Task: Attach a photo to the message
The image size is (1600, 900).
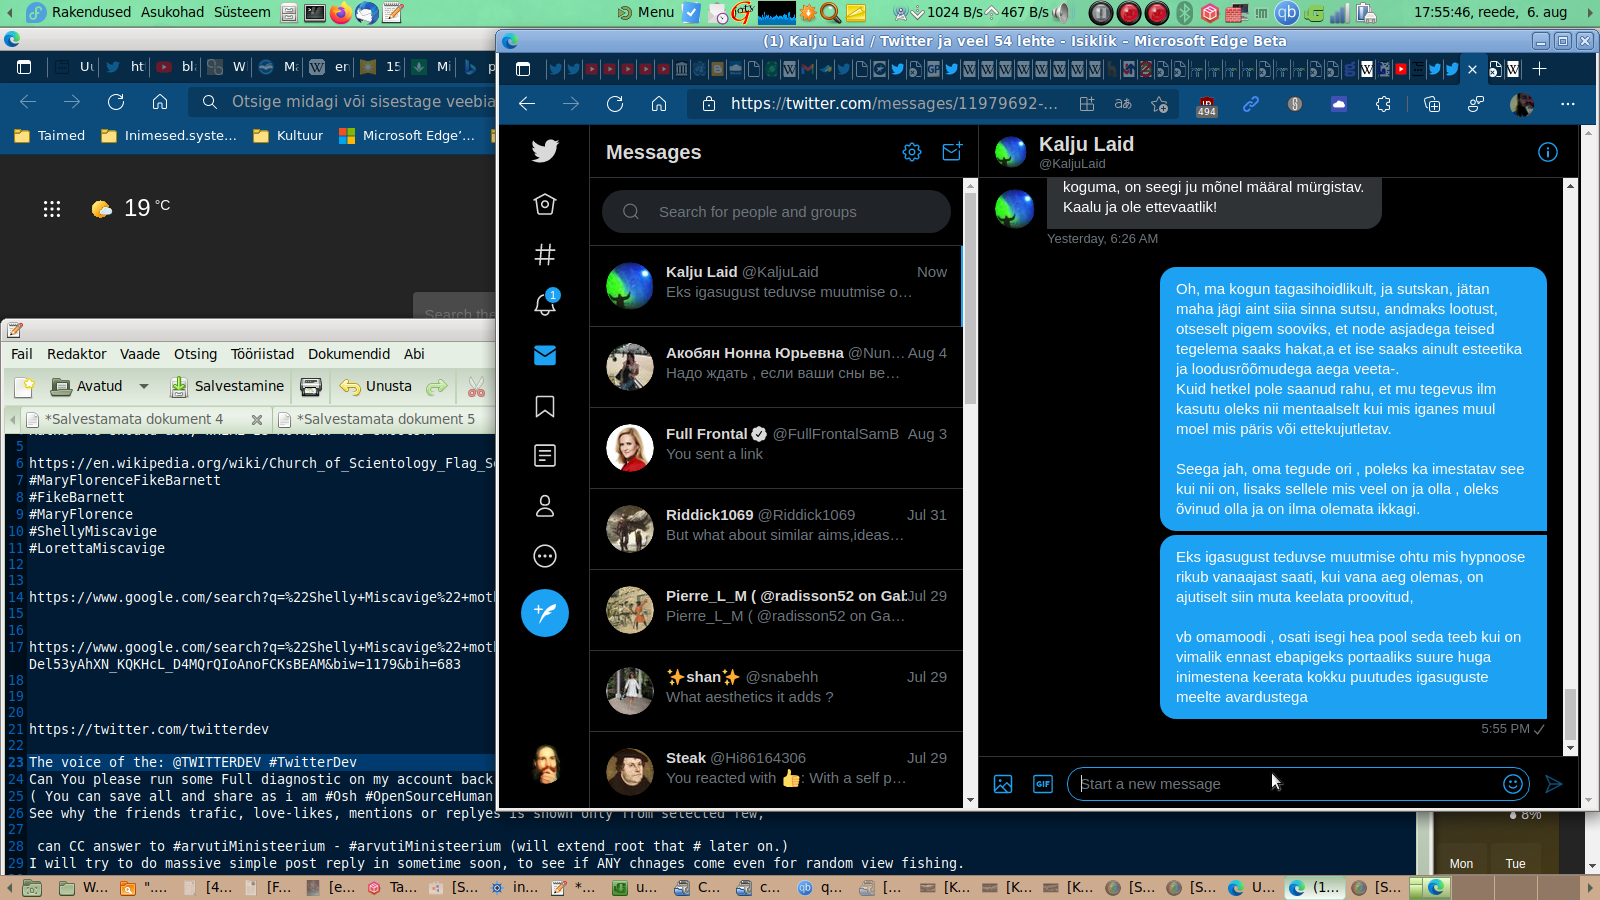Action: pyautogui.click(x=1003, y=784)
